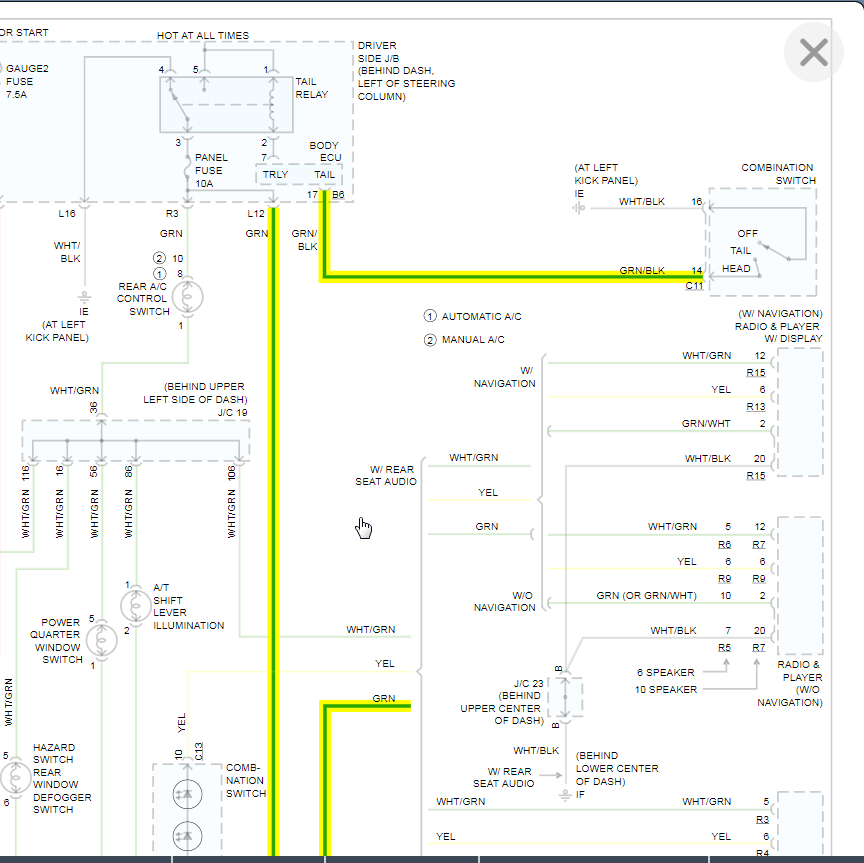Click the power quarter window switch lamp symbol
864x863 pixels.
[x=101, y=640]
